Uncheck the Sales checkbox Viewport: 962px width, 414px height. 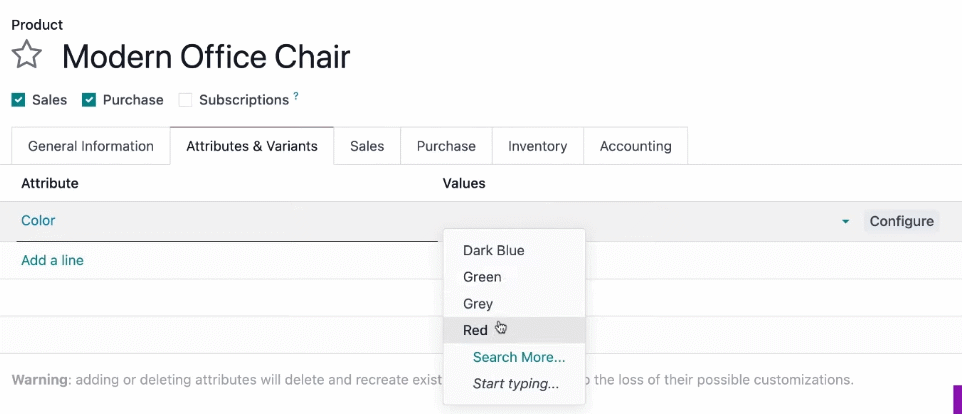(x=18, y=100)
